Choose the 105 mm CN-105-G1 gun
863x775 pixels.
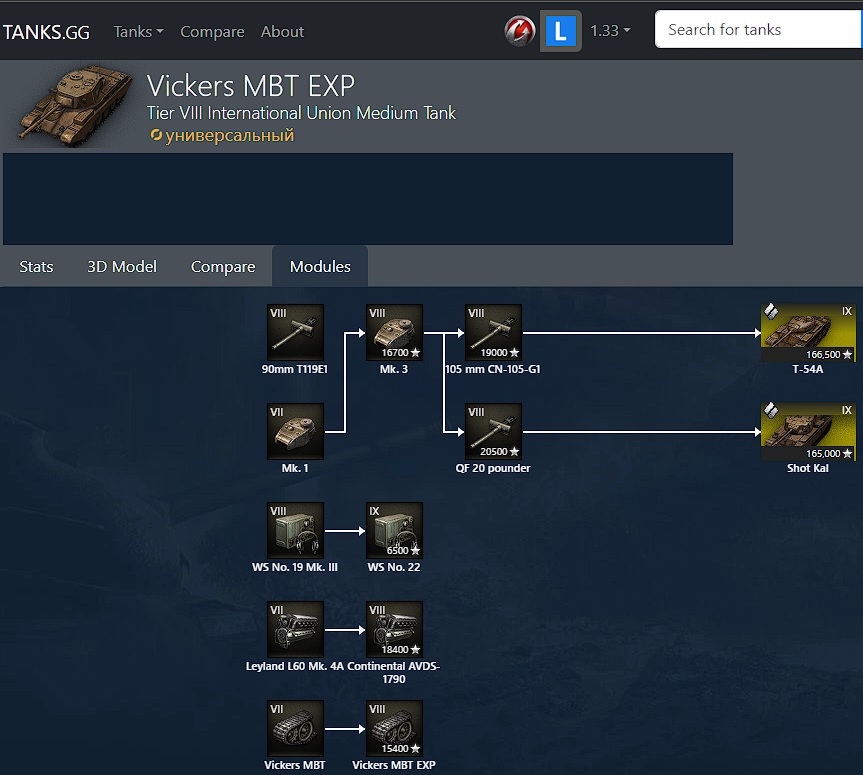point(493,333)
